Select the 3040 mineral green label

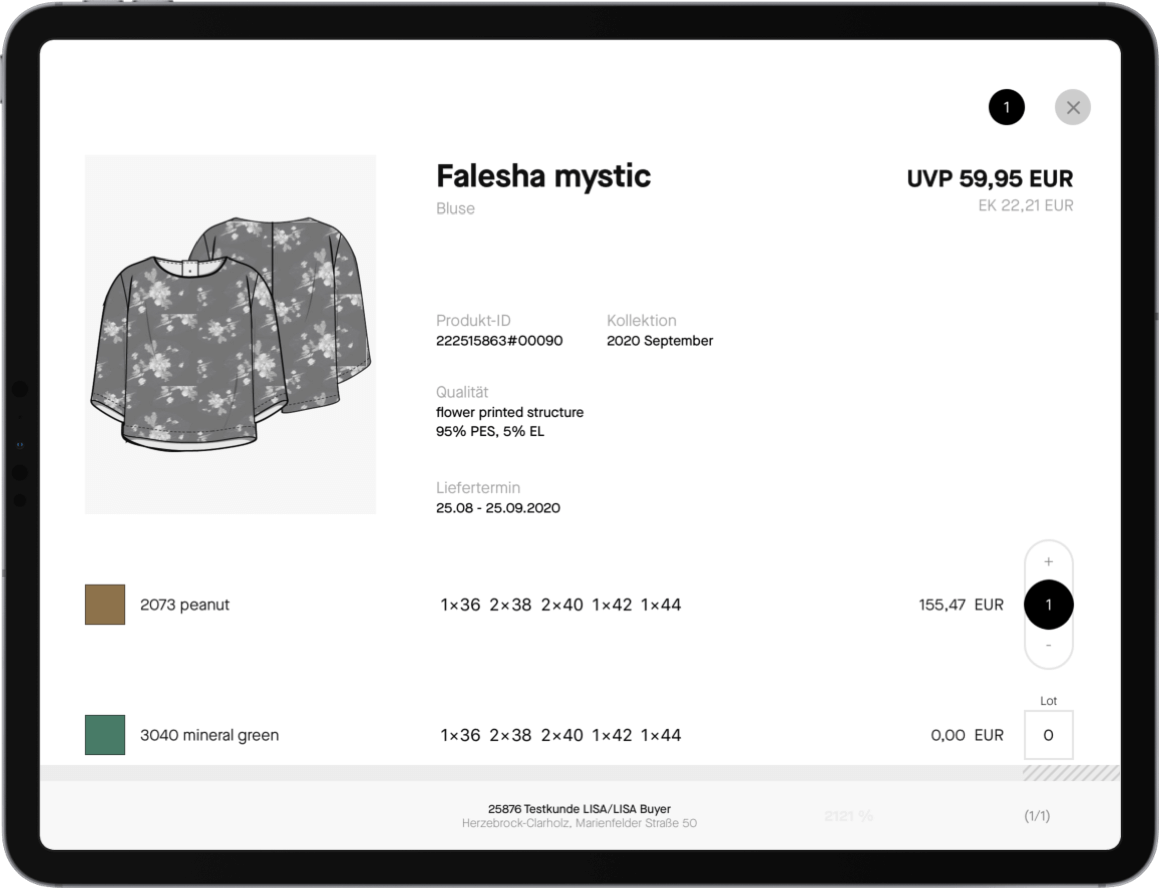pyautogui.click(x=209, y=735)
